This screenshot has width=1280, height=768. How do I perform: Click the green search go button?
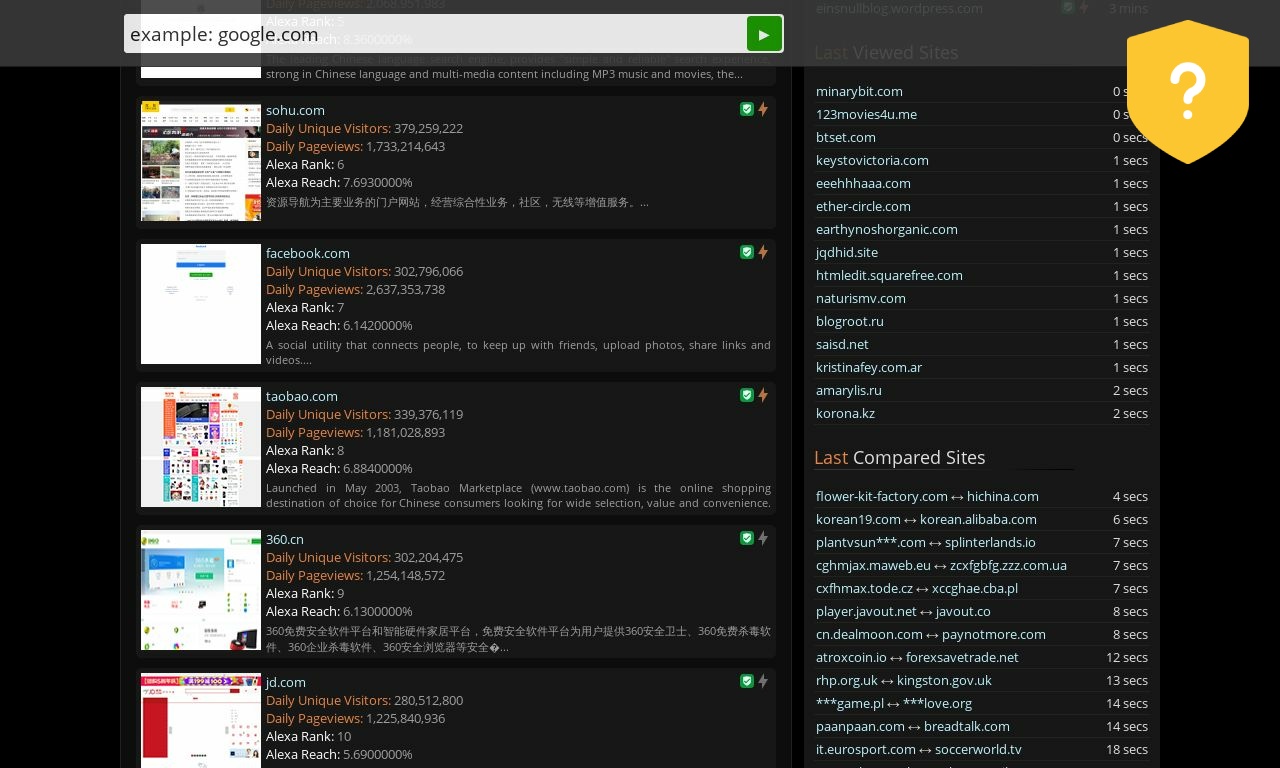point(764,34)
